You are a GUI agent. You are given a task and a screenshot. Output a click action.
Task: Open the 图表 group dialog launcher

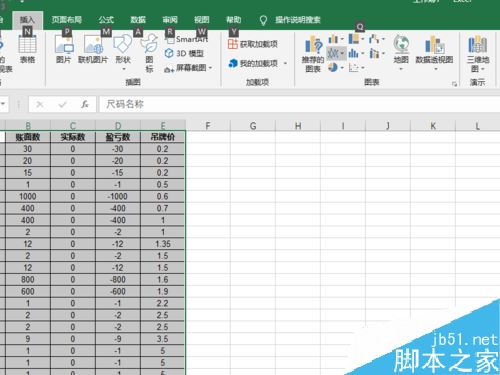point(454,84)
